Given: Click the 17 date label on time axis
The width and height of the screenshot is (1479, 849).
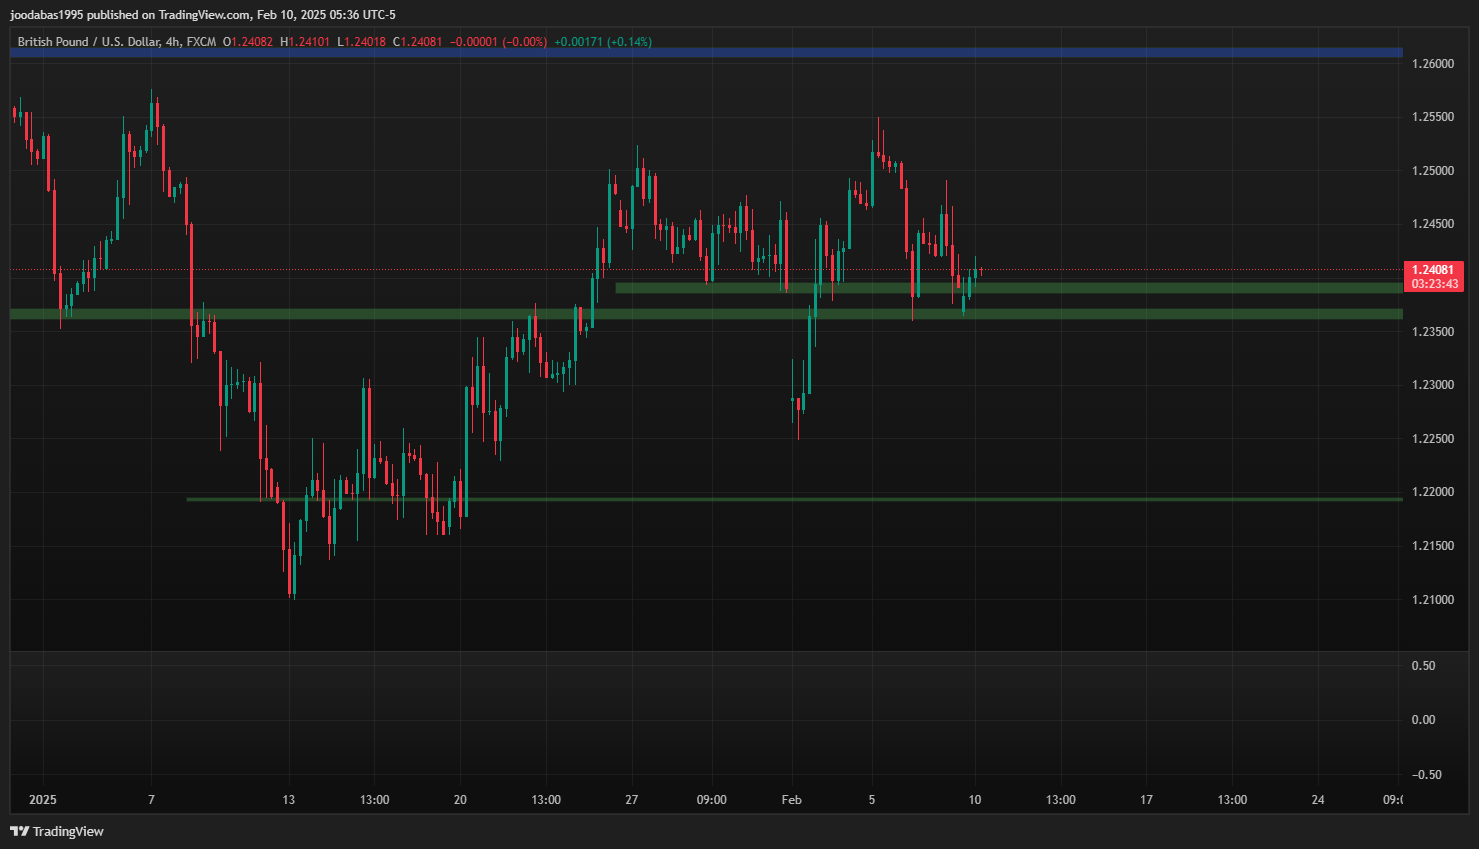Looking at the screenshot, I should (x=1146, y=799).
